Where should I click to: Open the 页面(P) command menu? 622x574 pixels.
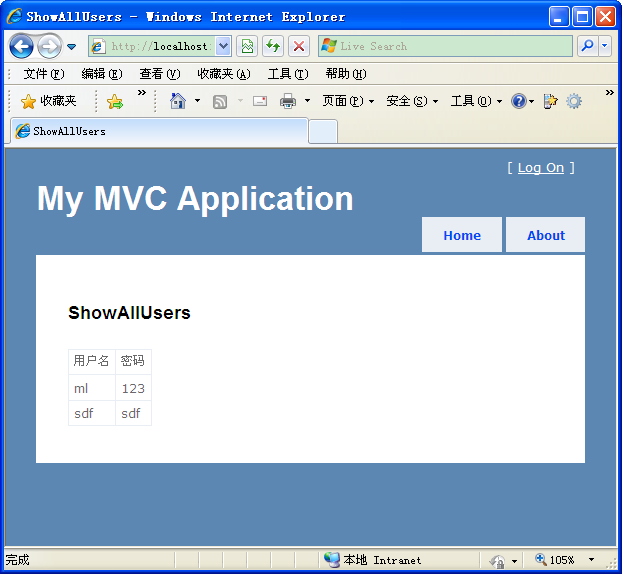pos(348,101)
